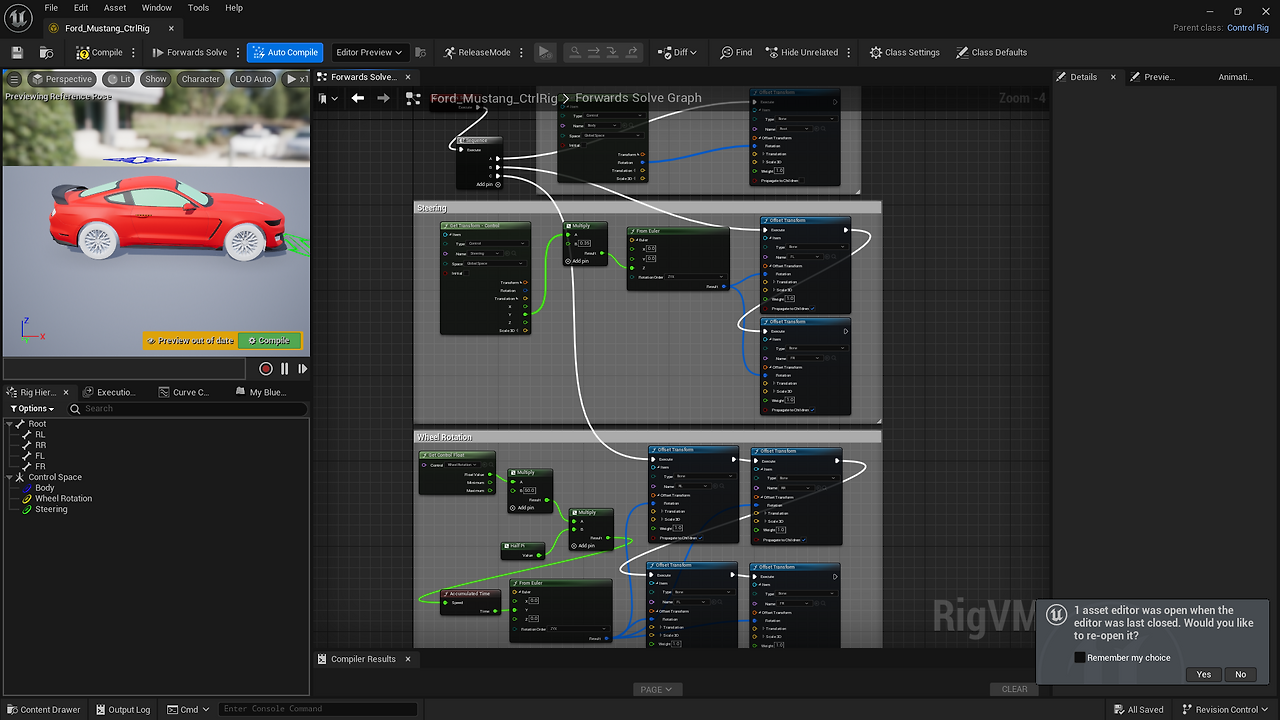
Task: Open Class Settings from the toolbar
Action: tap(903, 52)
